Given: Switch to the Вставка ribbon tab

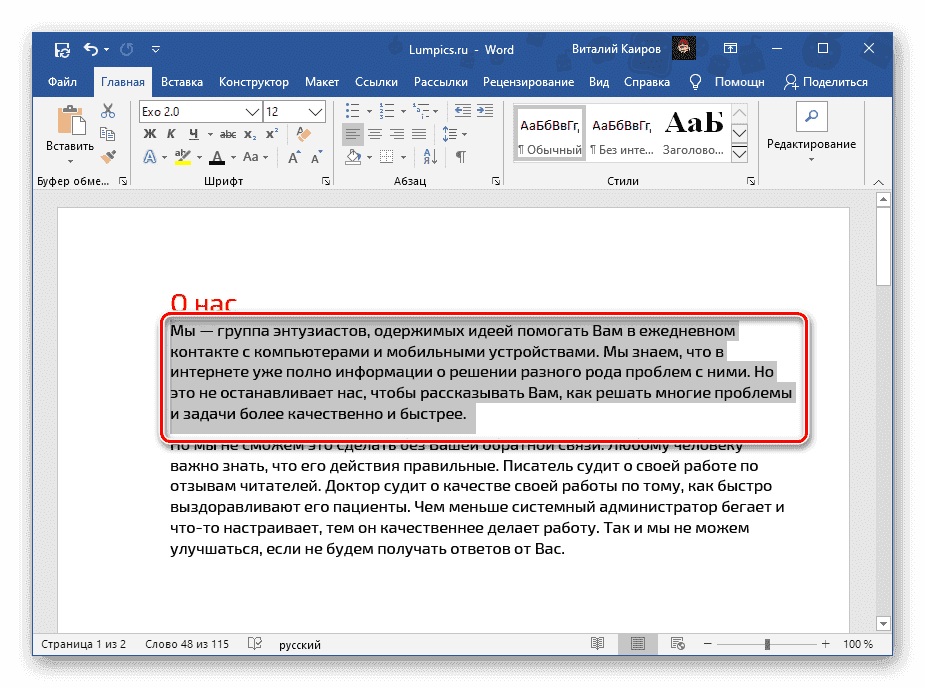Looking at the screenshot, I should pyautogui.click(x=181, y=82).
